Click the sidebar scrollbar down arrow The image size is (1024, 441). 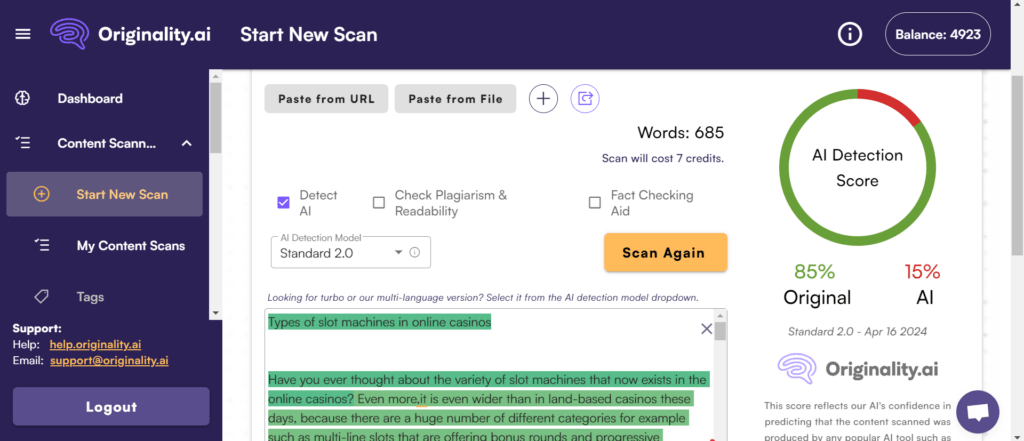[216, 312]
